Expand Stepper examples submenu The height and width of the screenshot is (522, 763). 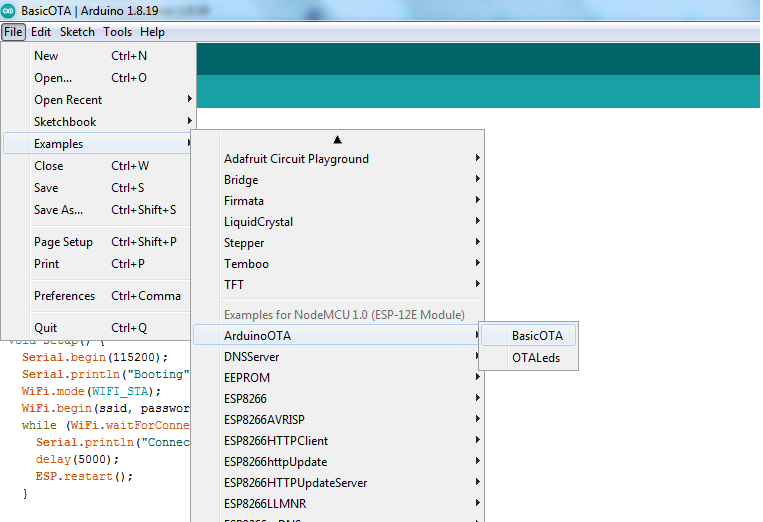pyautogui.click(x=338, y=243)
